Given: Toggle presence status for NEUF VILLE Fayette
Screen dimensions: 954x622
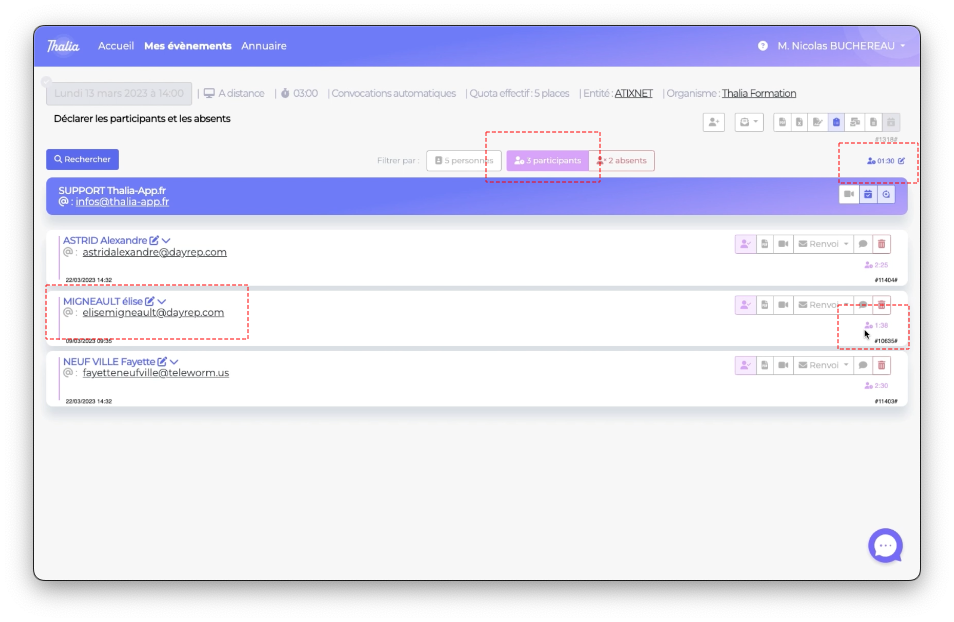Looking at the screenshot, I should (745, 366).
